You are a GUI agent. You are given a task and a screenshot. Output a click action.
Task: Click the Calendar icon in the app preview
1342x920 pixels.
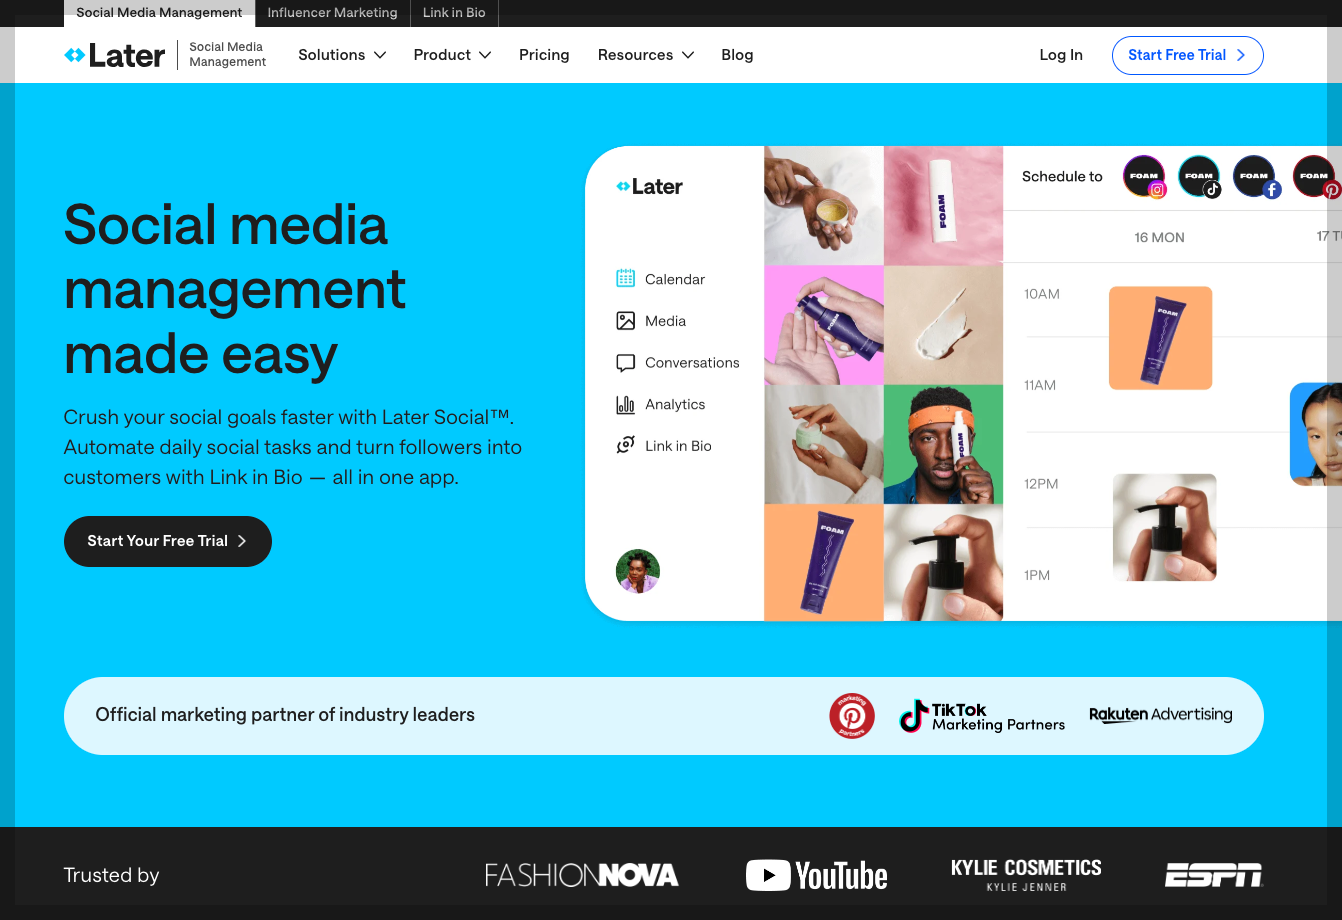pos(626,279)
